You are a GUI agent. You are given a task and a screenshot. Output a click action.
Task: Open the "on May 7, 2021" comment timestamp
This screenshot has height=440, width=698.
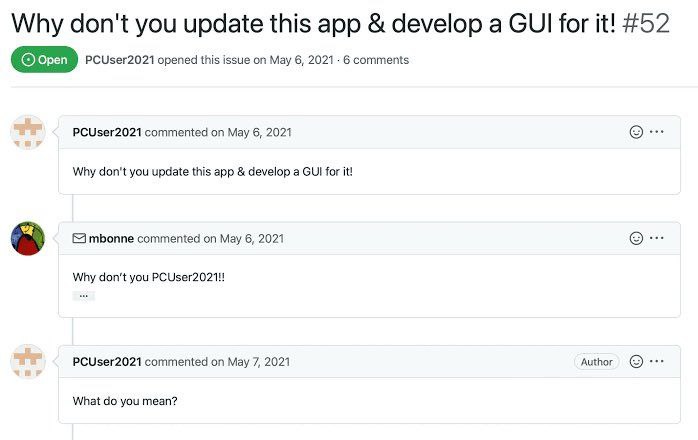click(250, 362)
